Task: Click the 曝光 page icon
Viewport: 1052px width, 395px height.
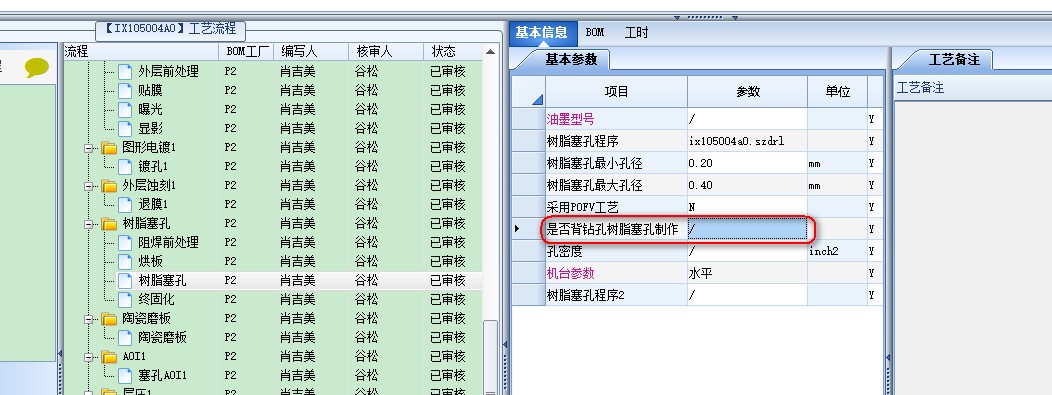Action: [x=125, y=109]
